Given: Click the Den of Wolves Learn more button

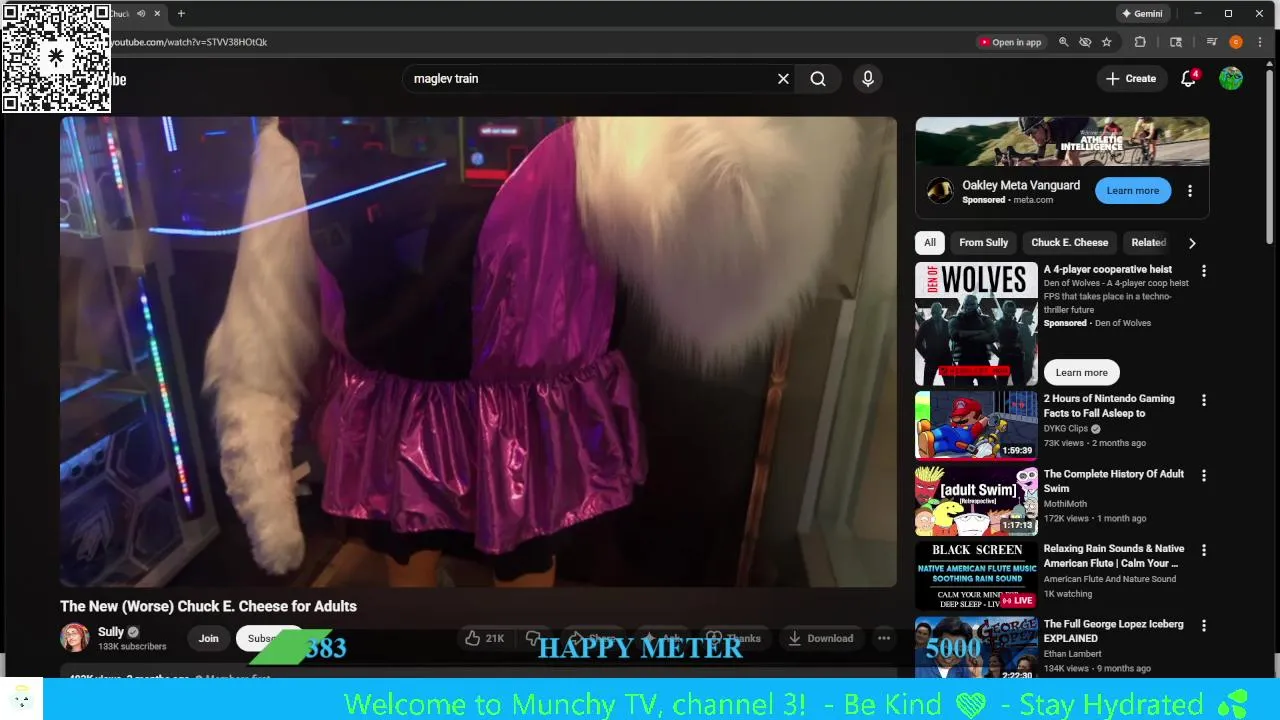Looking at the screenshot, I should point(1081,372).
